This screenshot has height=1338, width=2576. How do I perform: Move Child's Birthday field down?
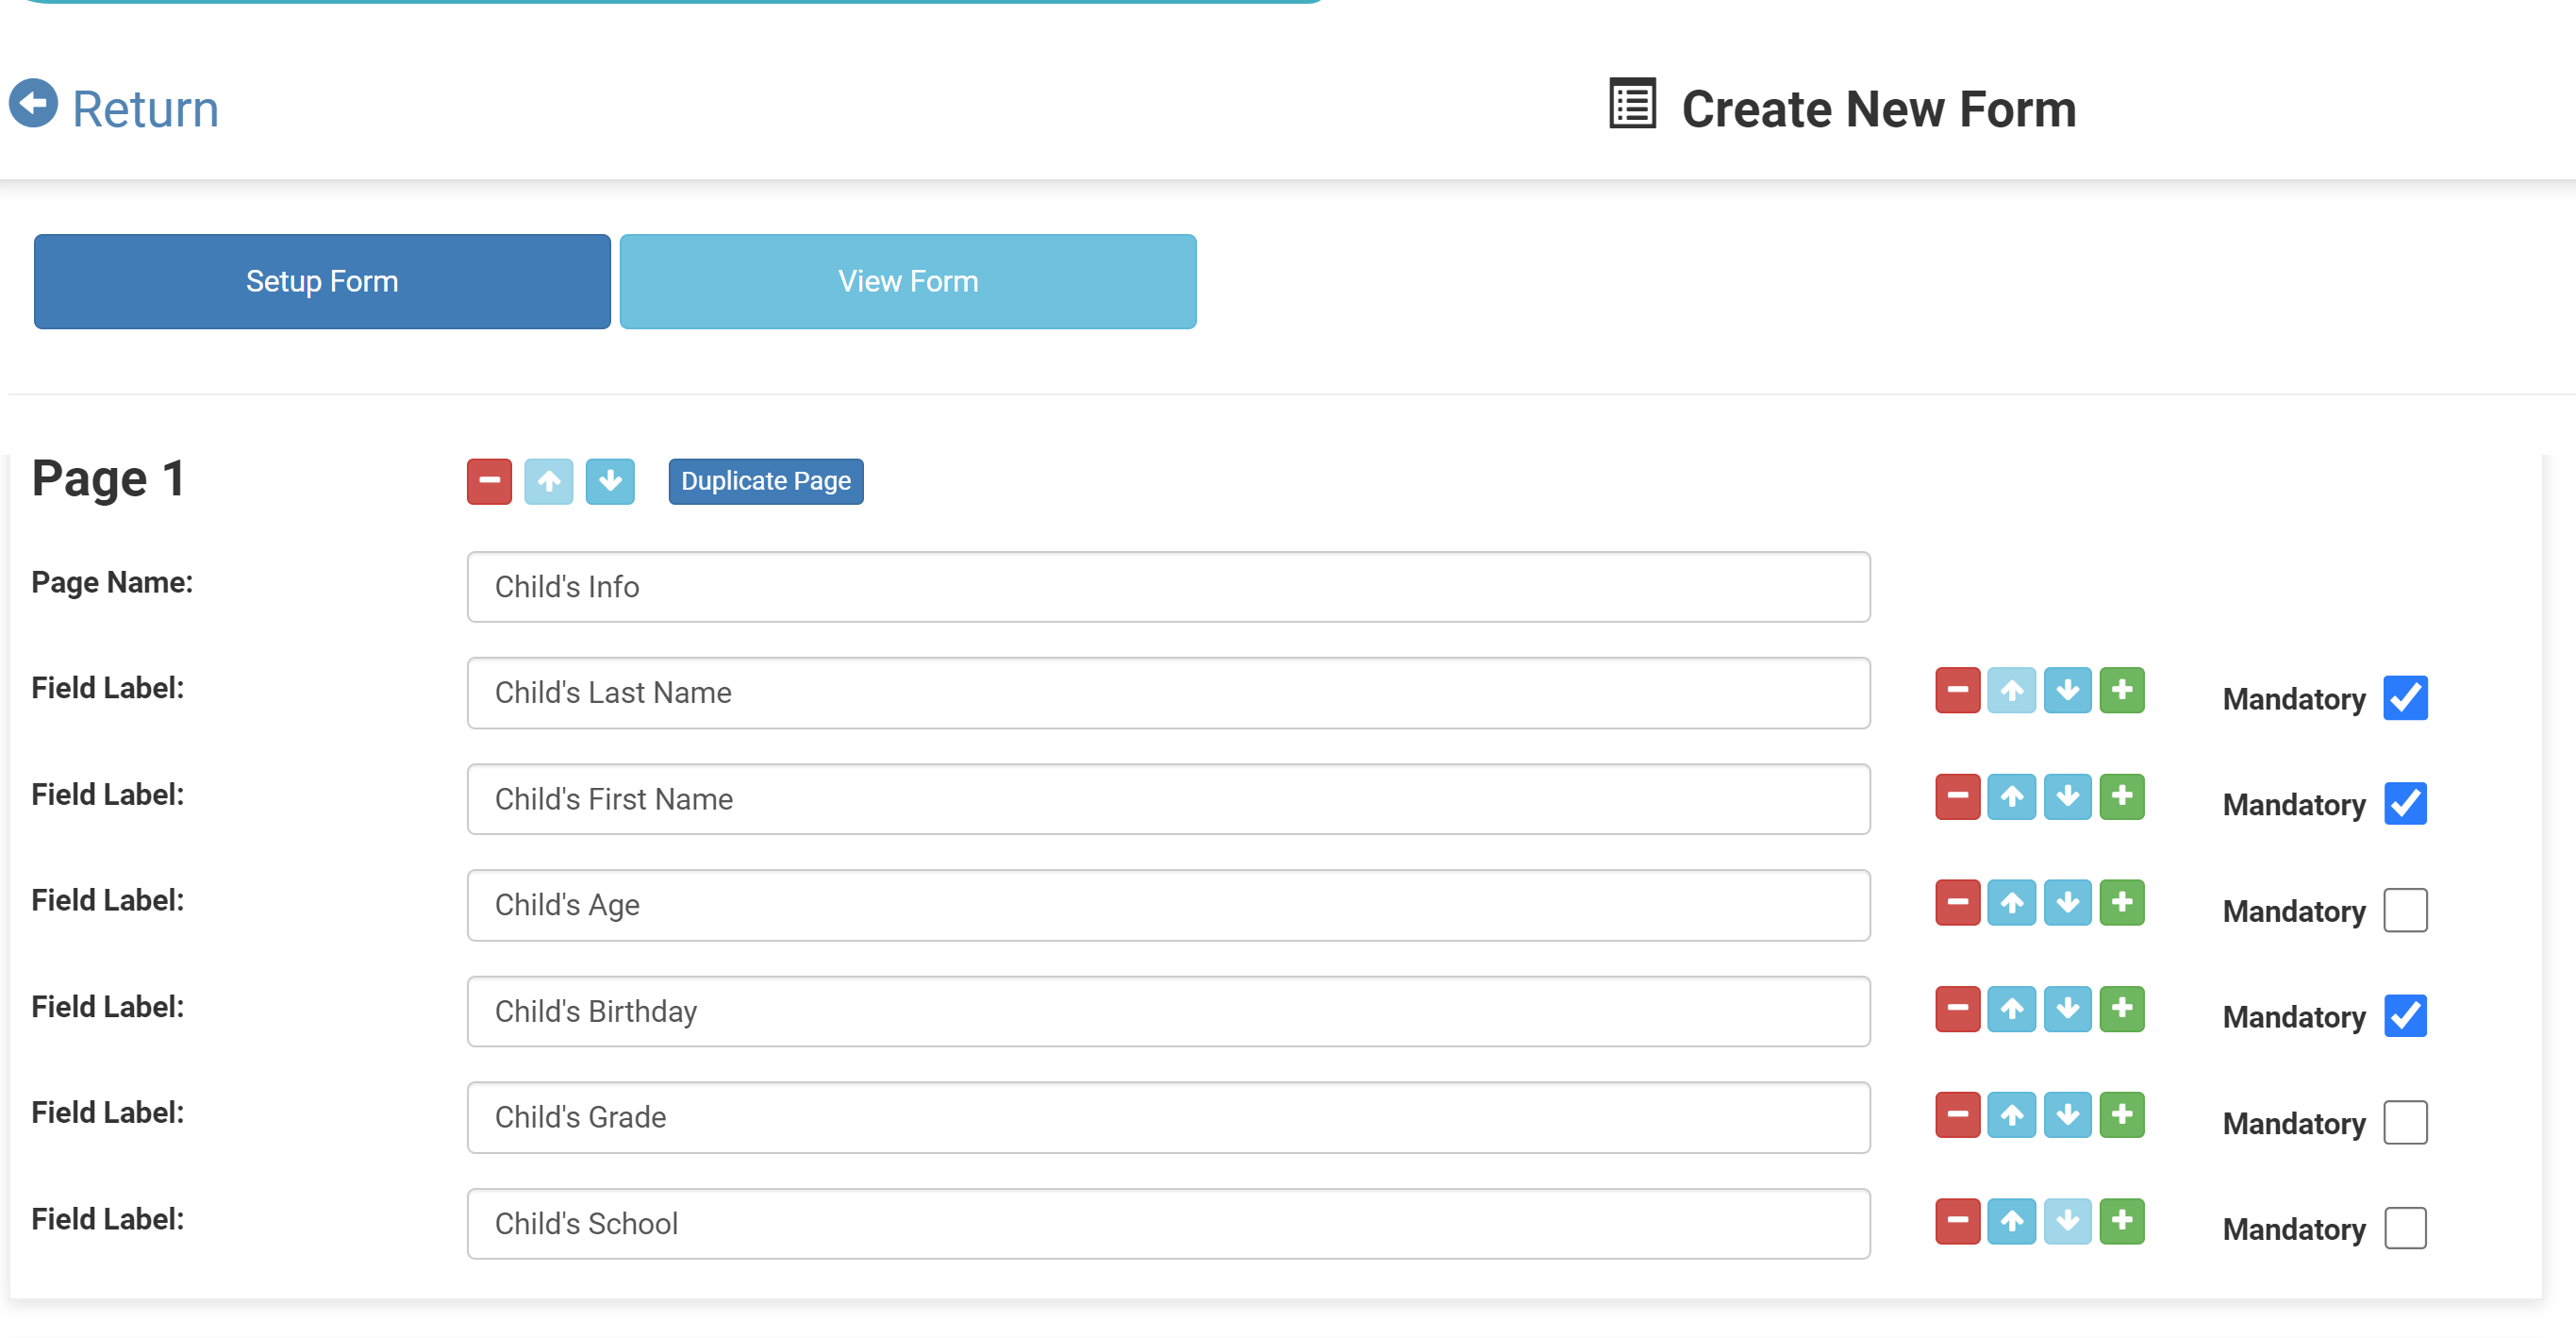click(x=2066, y=1008)
